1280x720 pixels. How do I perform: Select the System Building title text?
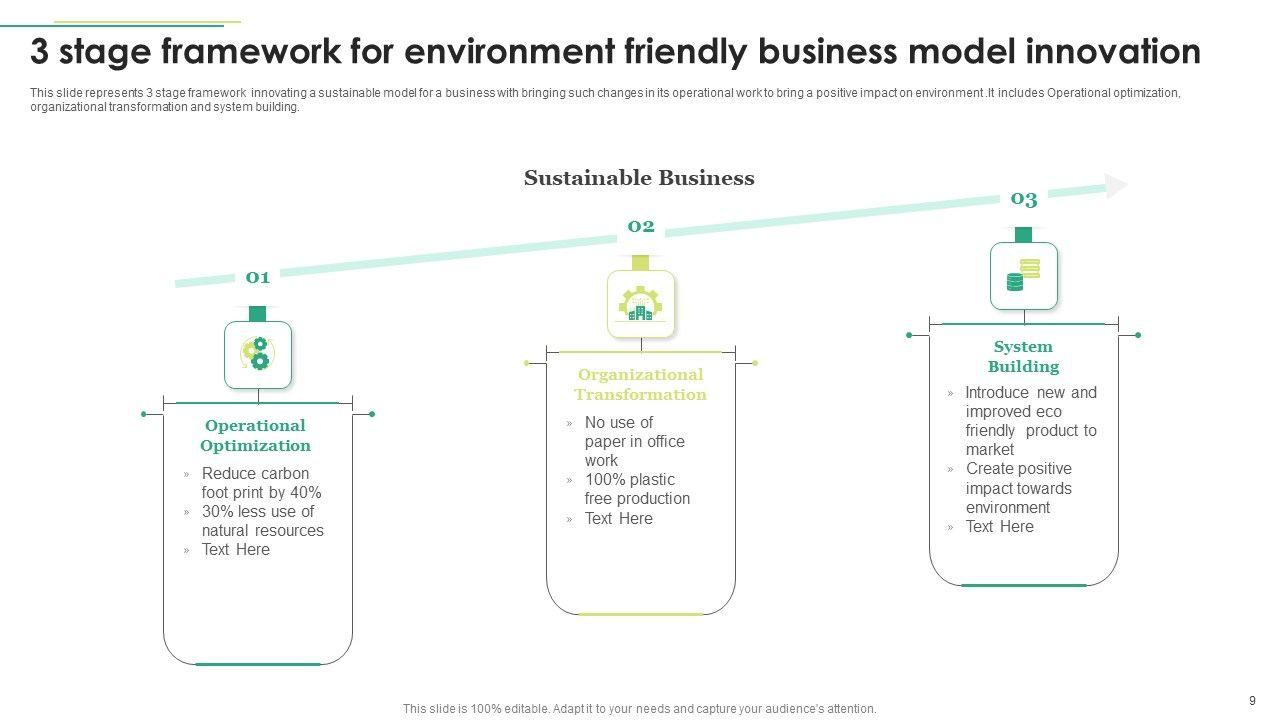click(x=1023, y=357)
